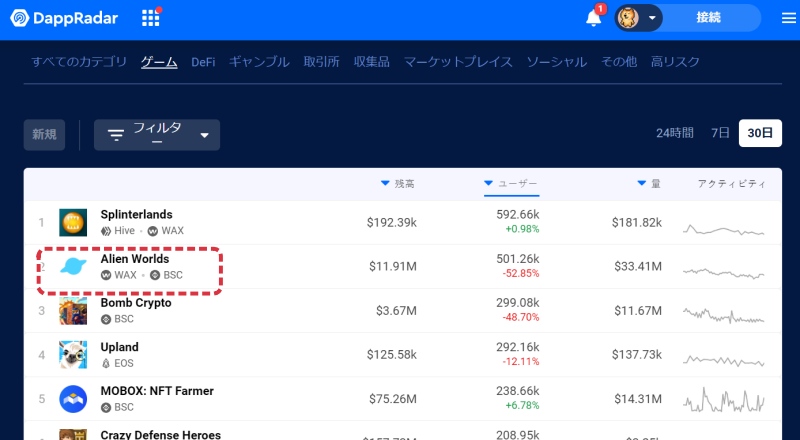Click Alien Worlds balance $11.91M
This screenshot has height=440, width=800.
(393, 266)
